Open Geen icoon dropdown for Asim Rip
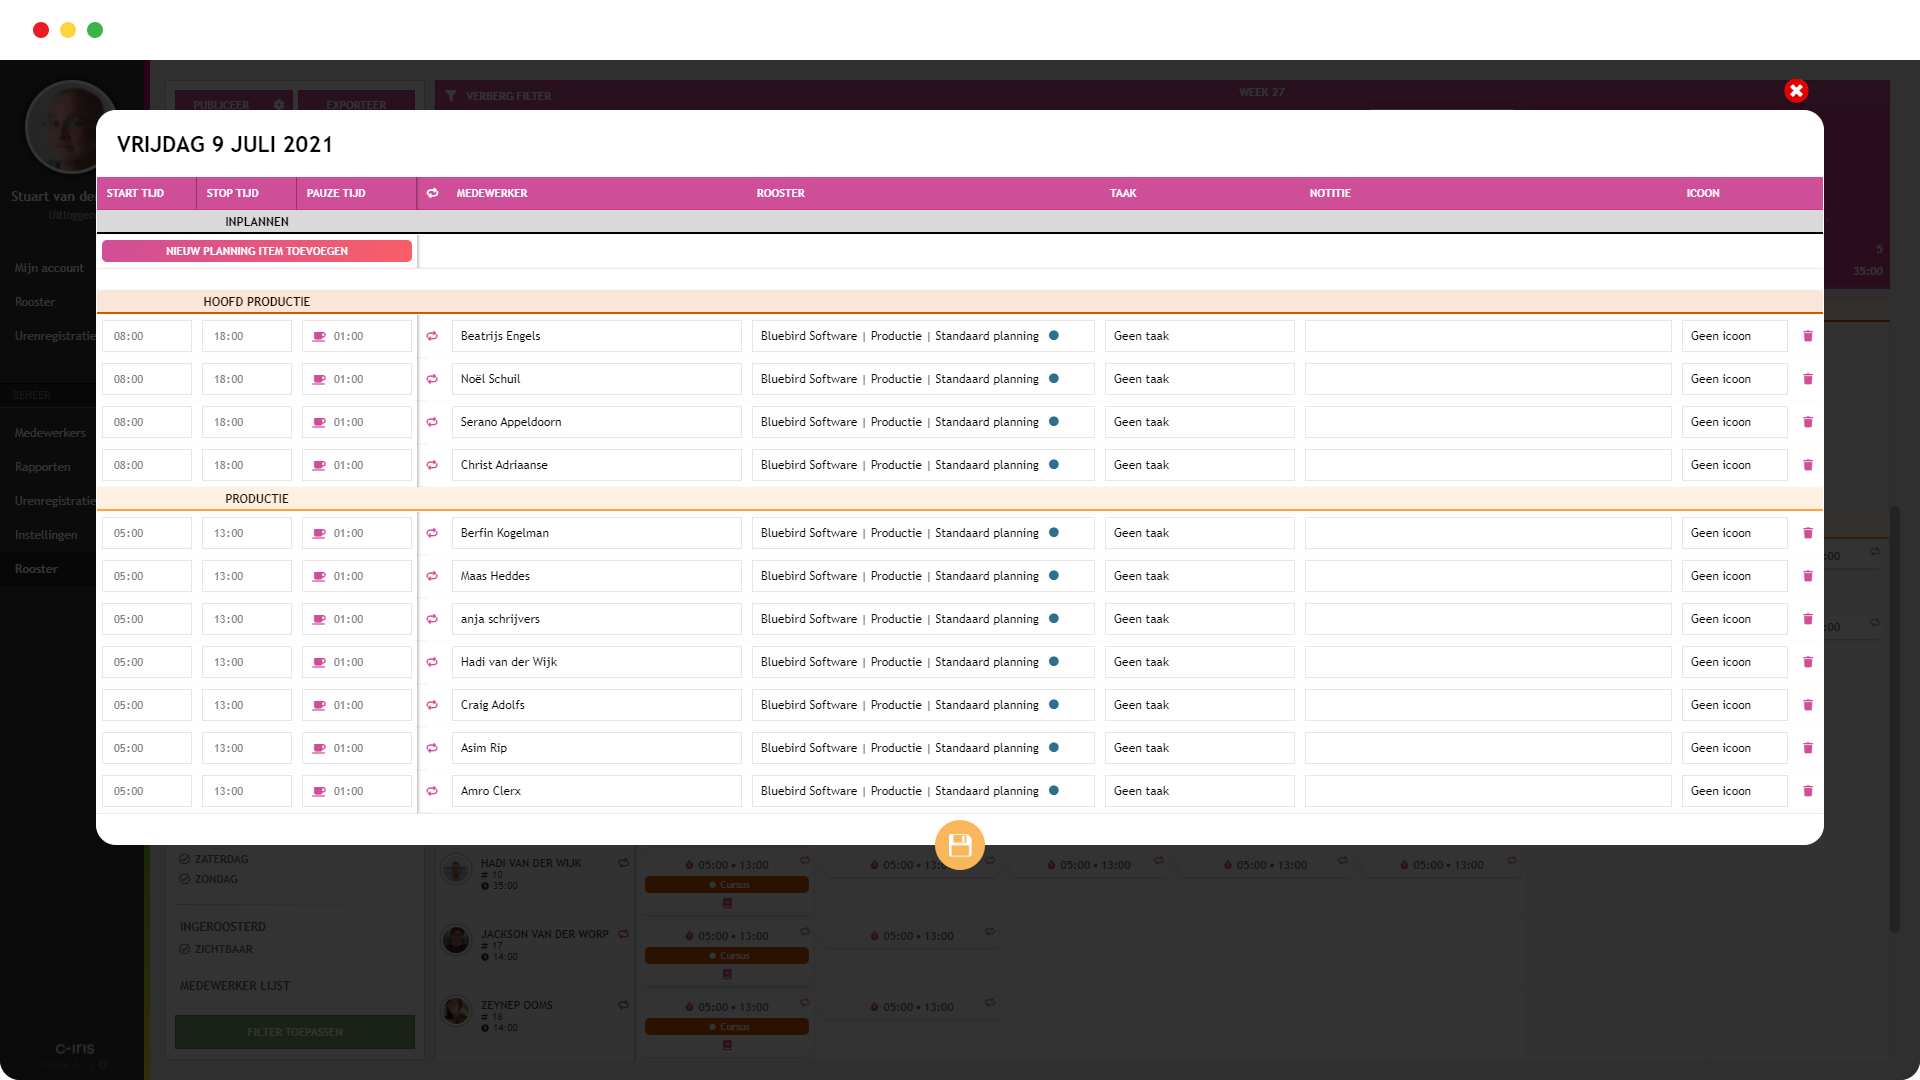Screen dimensions: 1920x1080 1733,748
